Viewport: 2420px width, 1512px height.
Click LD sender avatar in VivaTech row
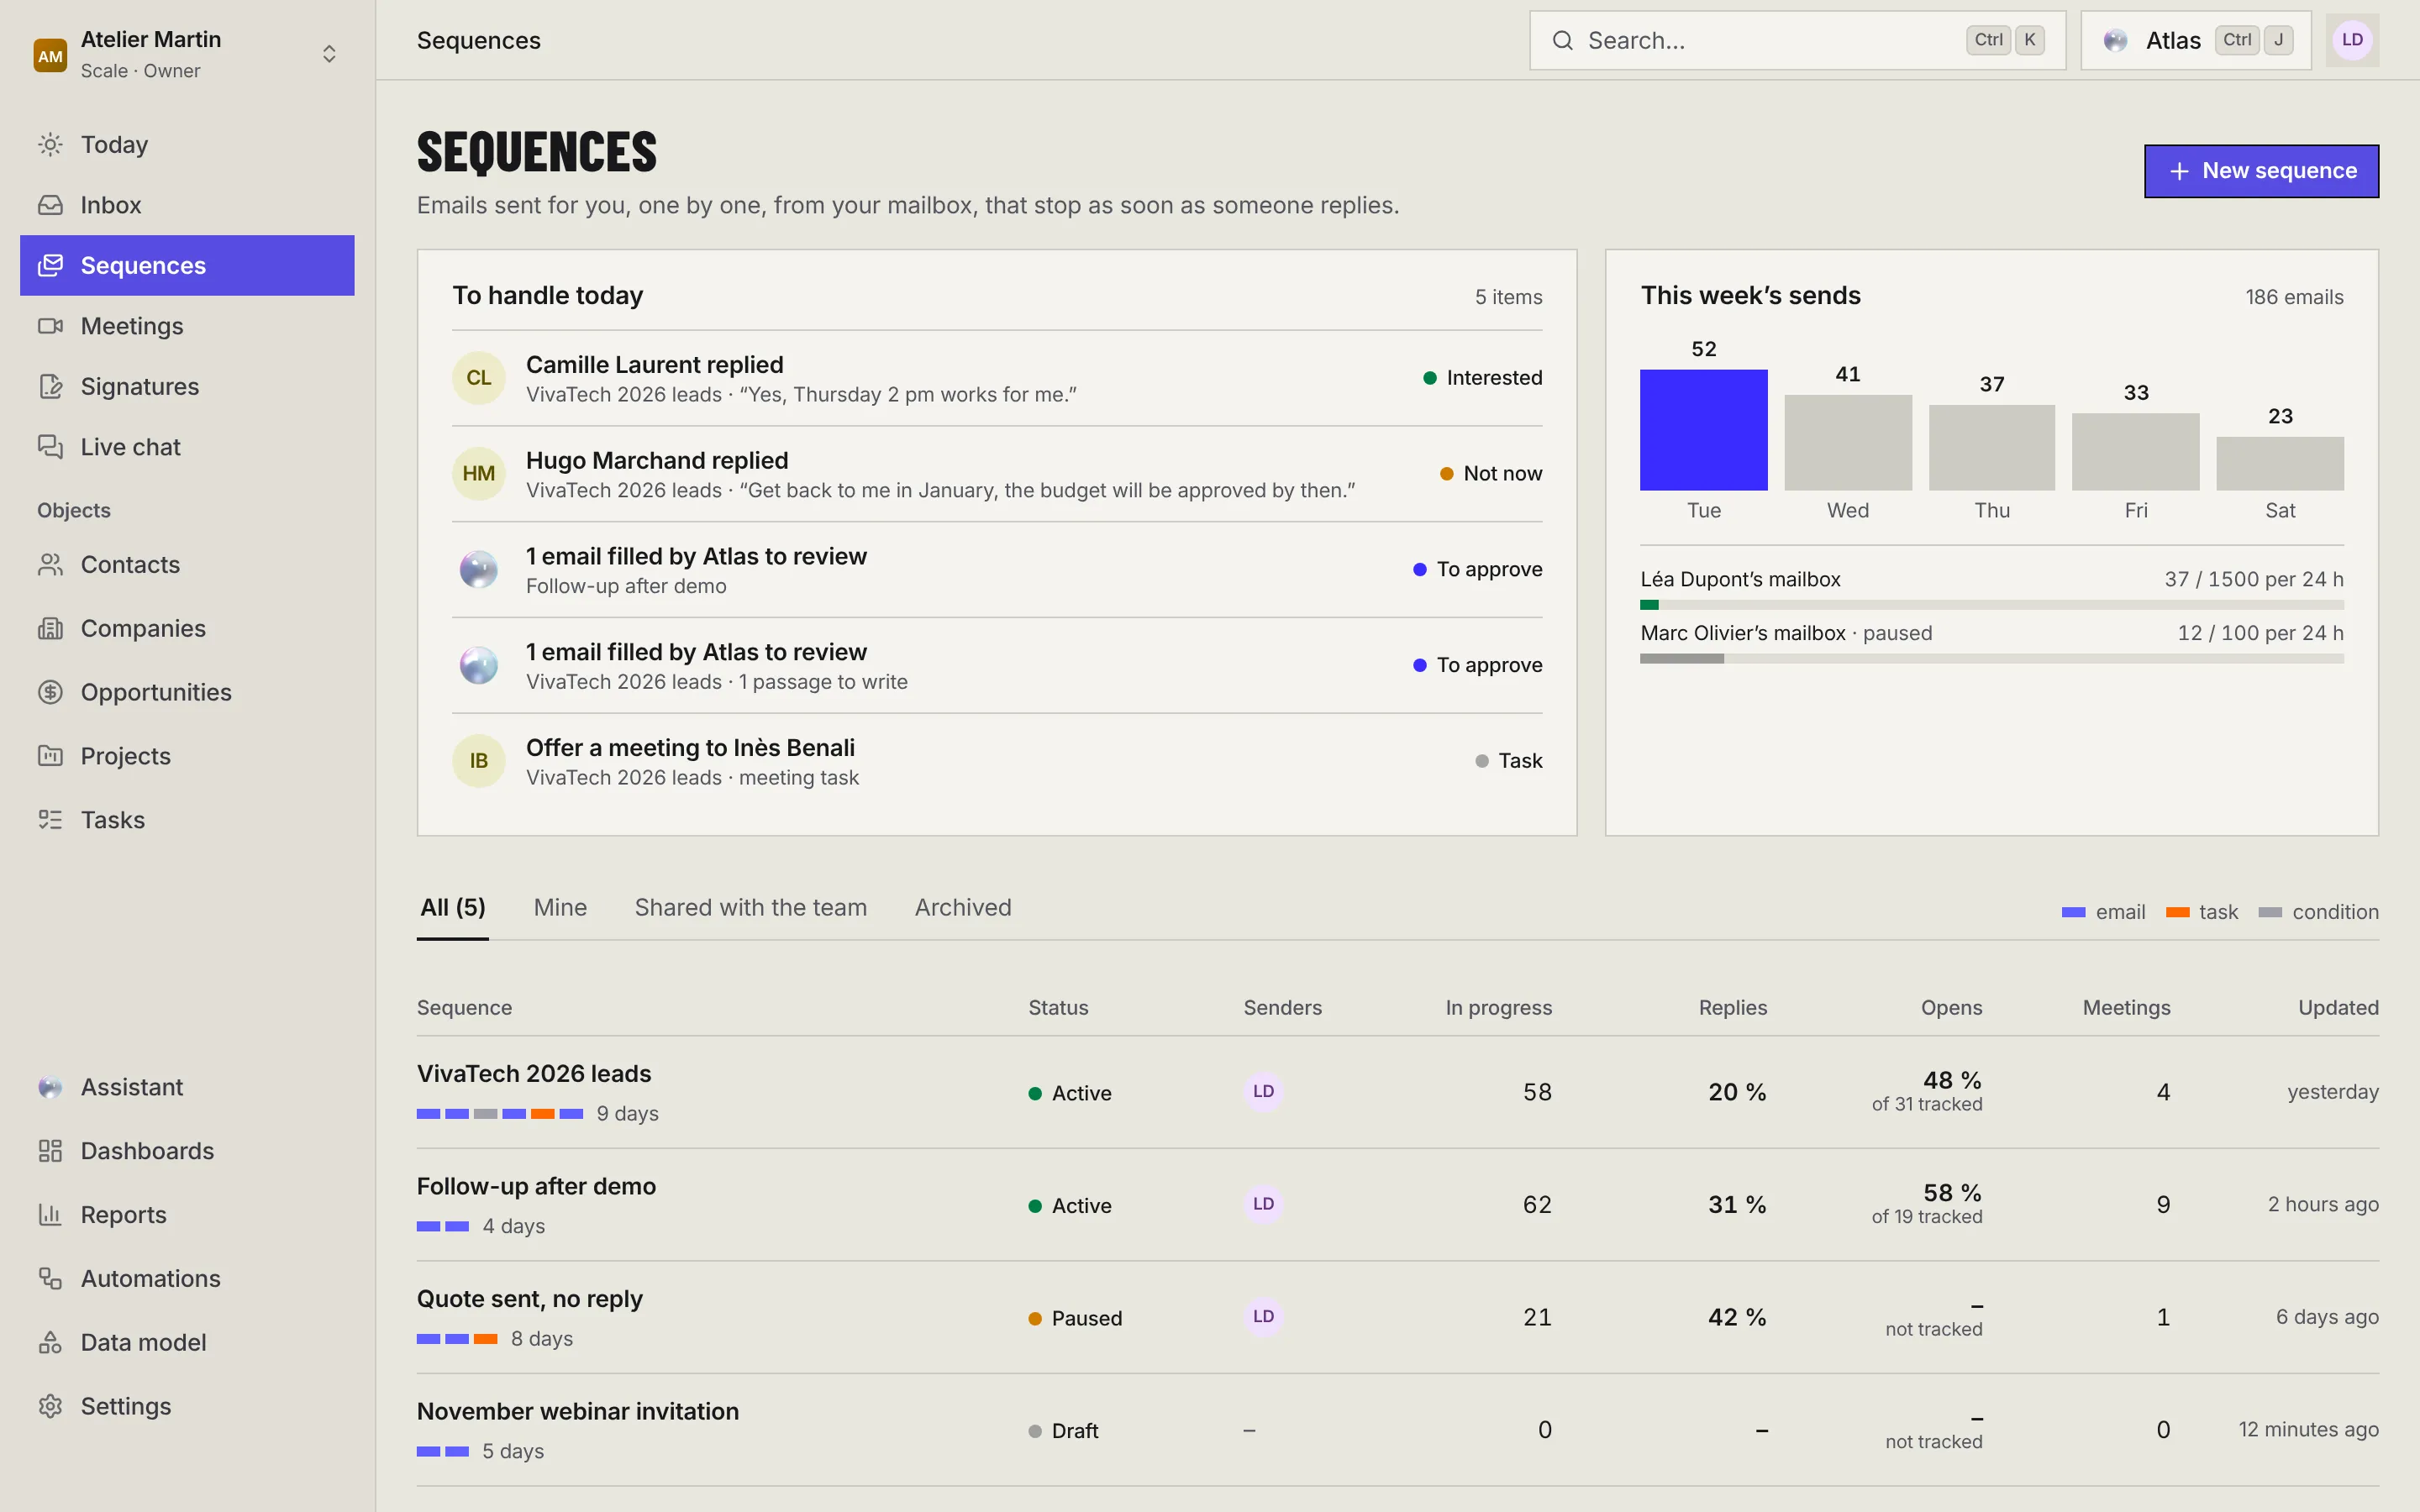tap(1264, 1092)
